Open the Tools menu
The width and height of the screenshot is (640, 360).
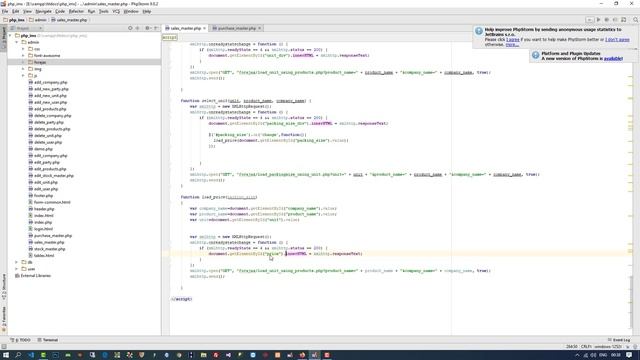click(x=104, y=11)
